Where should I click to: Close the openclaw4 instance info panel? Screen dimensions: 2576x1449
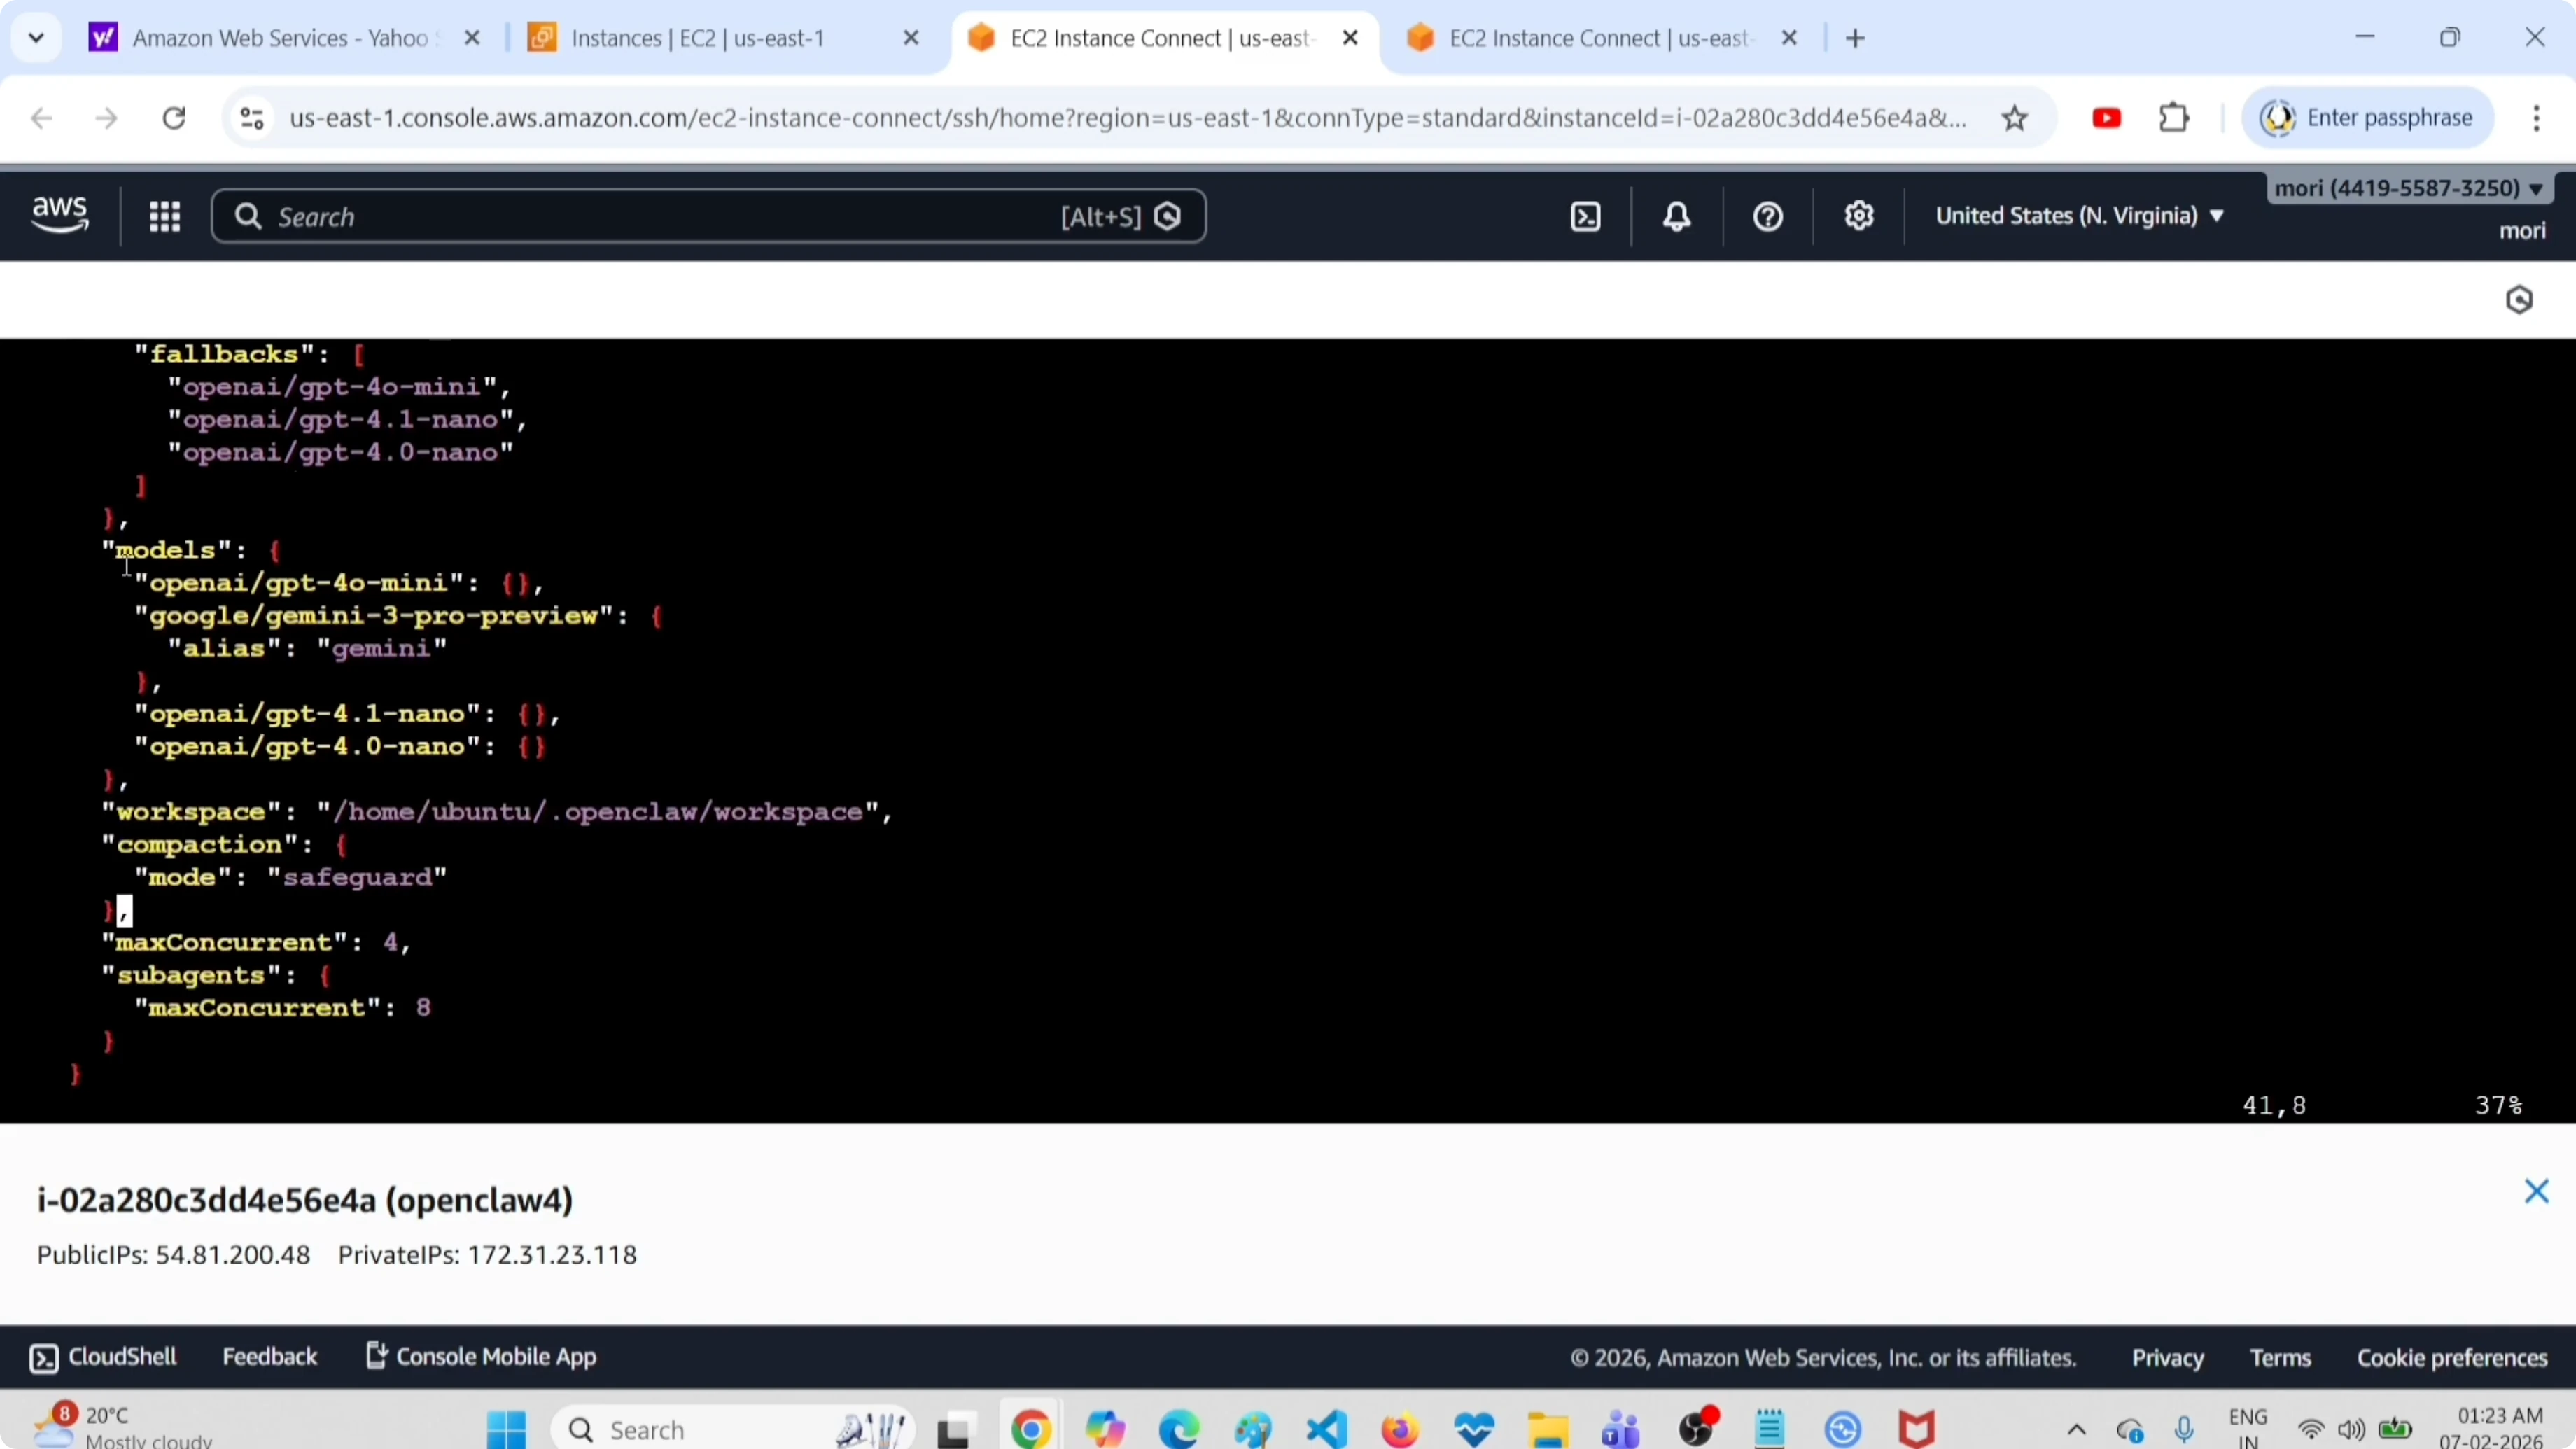[2536, 1191]
